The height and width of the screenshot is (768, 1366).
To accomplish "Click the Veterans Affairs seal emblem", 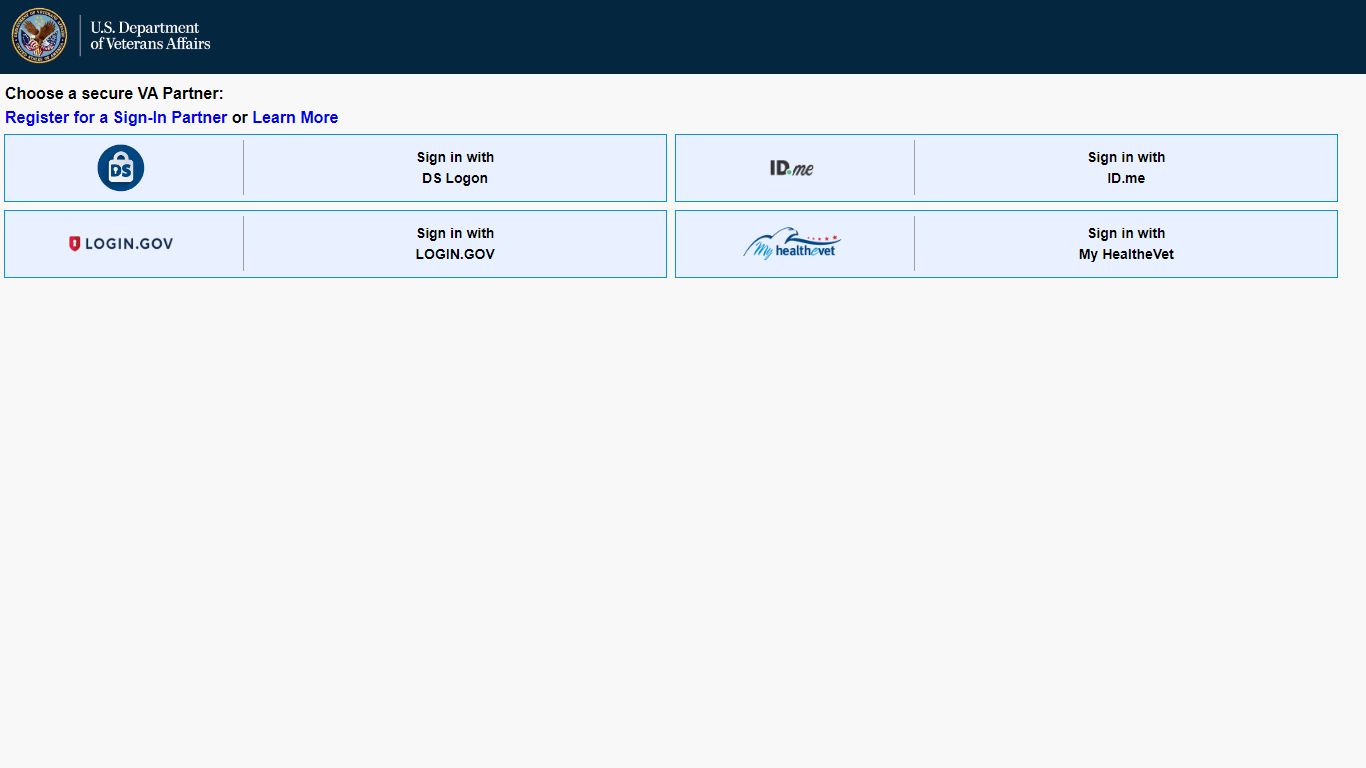I will pyautogui.click(x=39, y=36).
